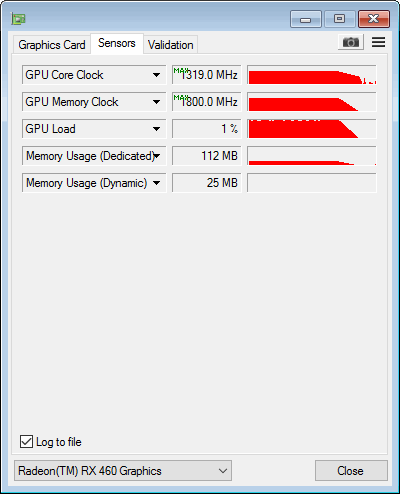Open the GPU Load sensor dropdown

pyautogui.click(x=156, y=129)
